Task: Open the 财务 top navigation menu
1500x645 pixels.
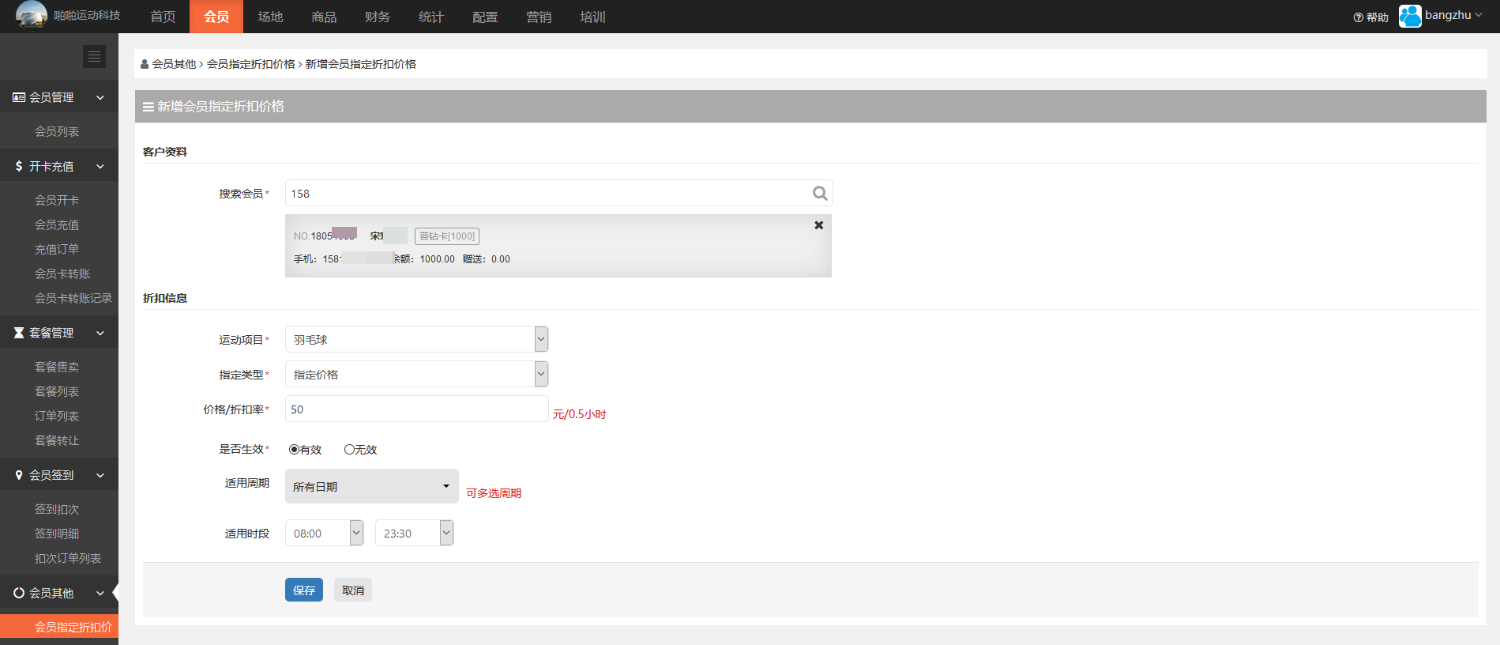Action: (x=378, y=17)
